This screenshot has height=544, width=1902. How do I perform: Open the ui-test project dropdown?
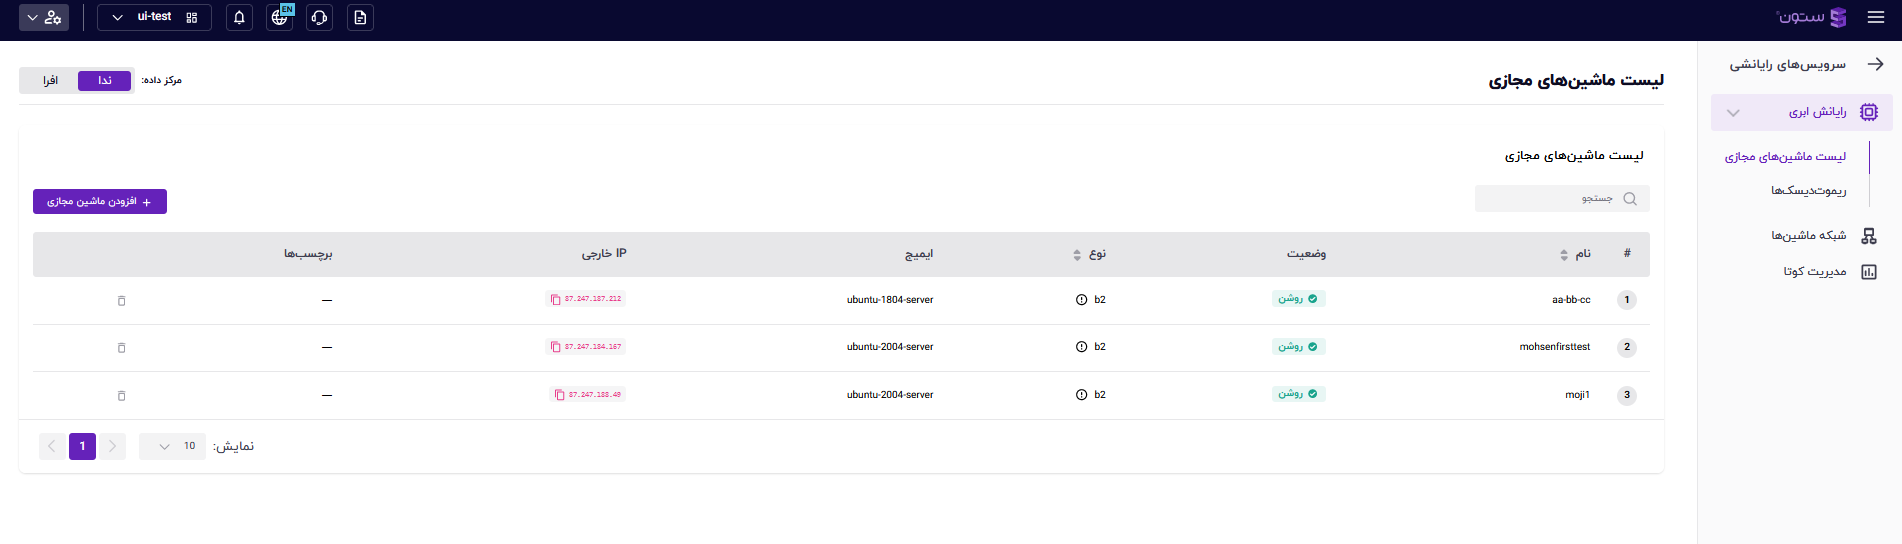[154, 18]
